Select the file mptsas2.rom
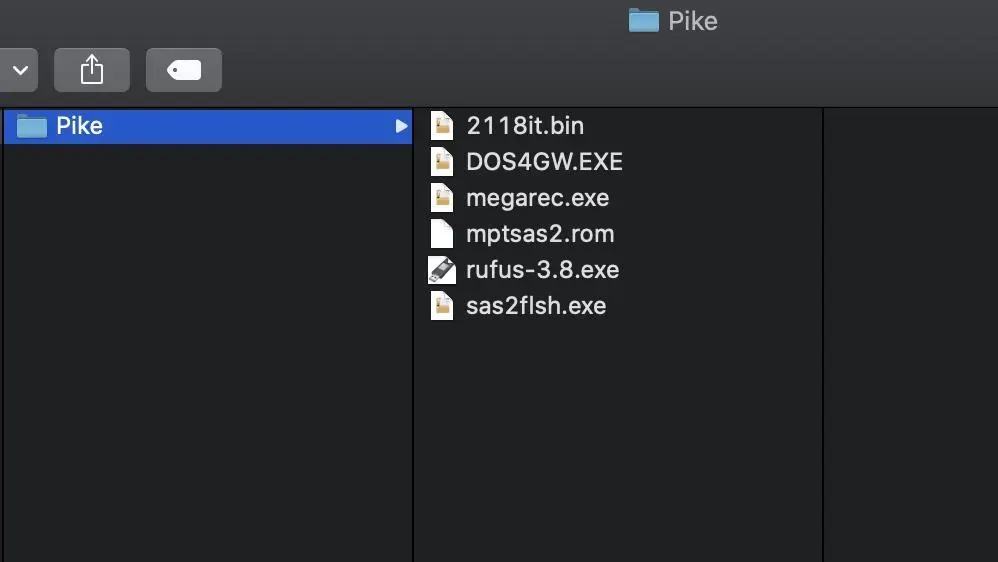Screen dimensions: 998x562 (x=540, y=234)
